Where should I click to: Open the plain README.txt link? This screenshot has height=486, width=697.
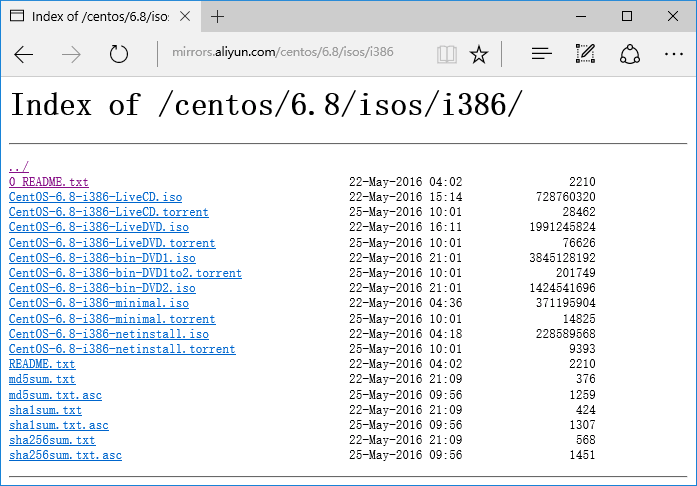(42, 364)
